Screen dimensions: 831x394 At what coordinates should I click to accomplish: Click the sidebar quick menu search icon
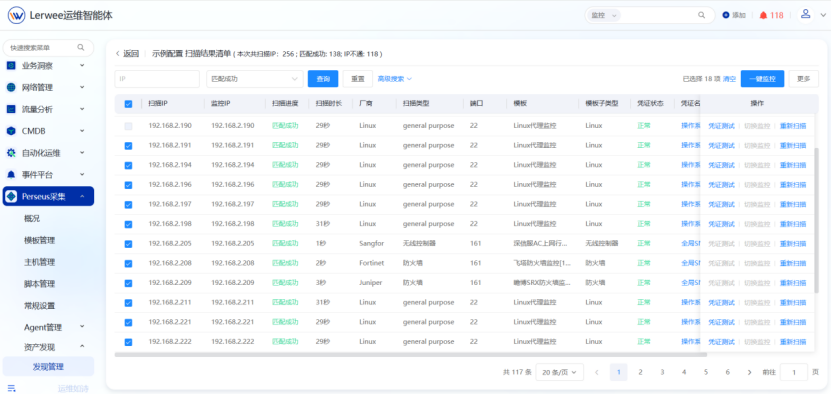tap(81, 48)
